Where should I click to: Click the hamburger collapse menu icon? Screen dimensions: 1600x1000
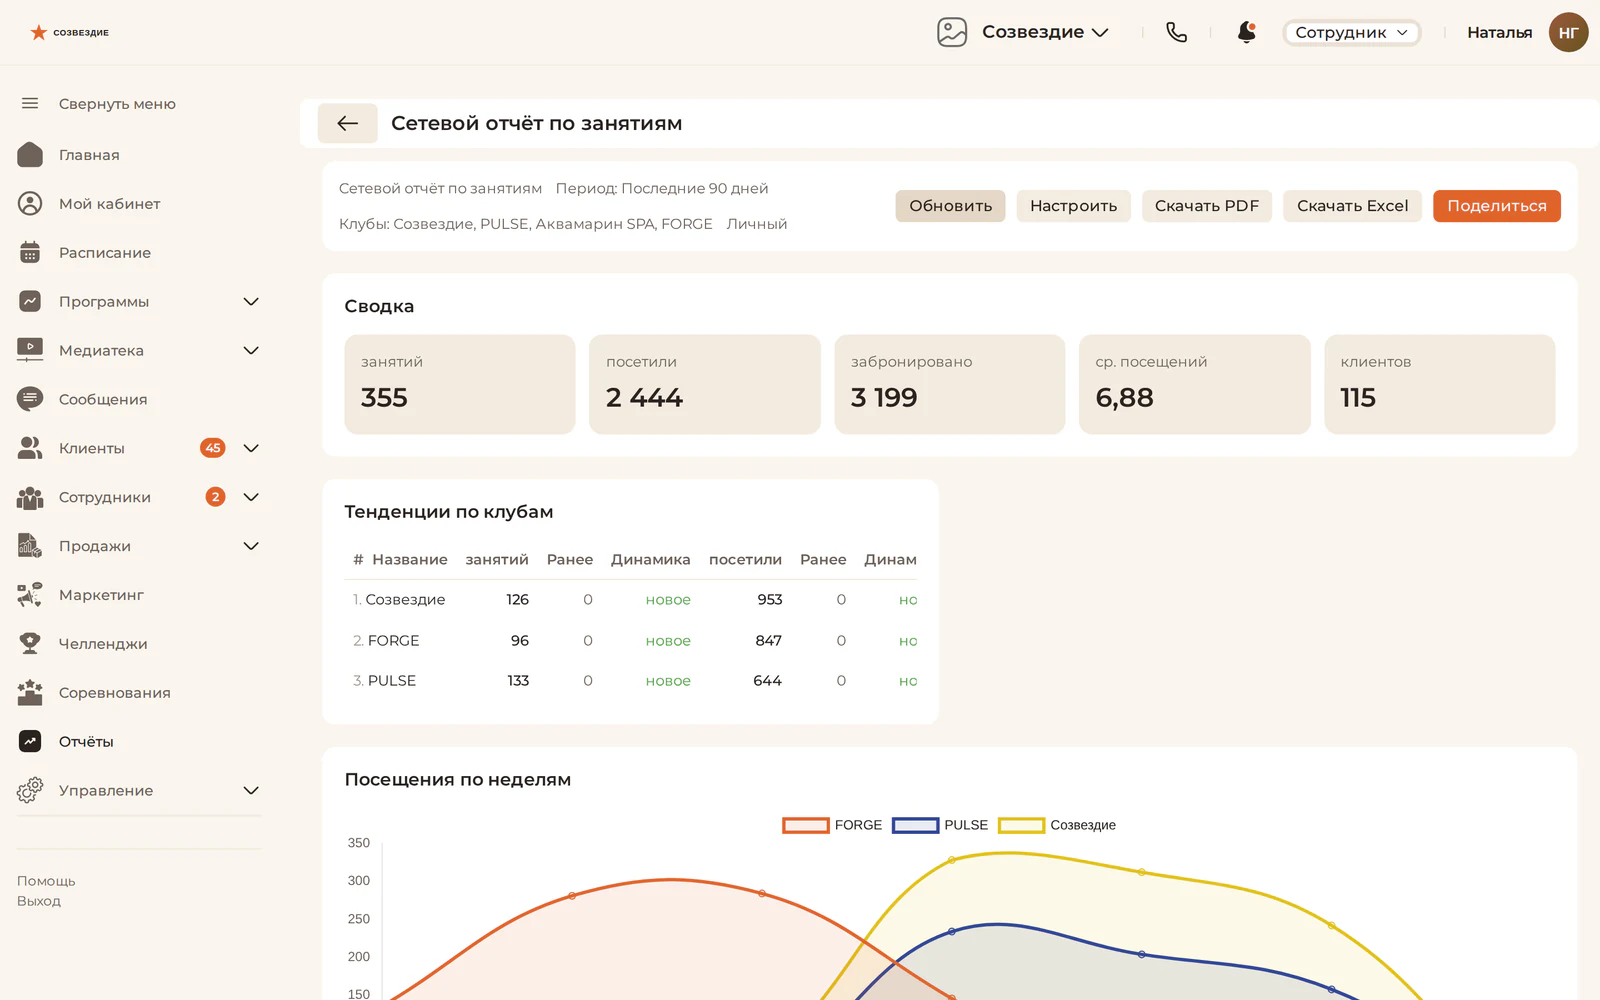30,103
